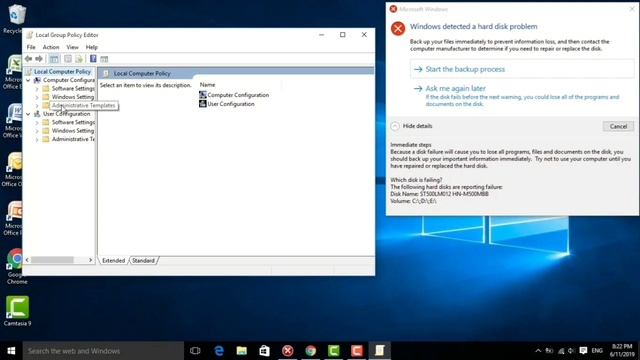Toggle the Show/Hide Action Pane toolbar icon

point(104,59)
